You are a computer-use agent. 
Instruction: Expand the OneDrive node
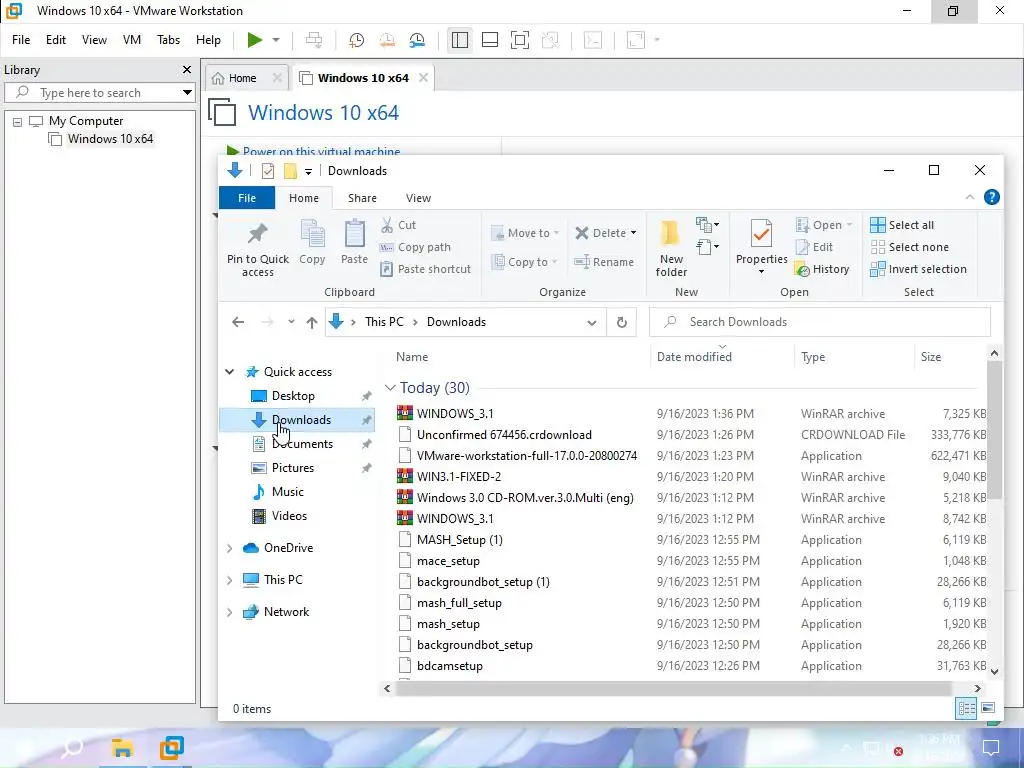[x=230, y=548]
